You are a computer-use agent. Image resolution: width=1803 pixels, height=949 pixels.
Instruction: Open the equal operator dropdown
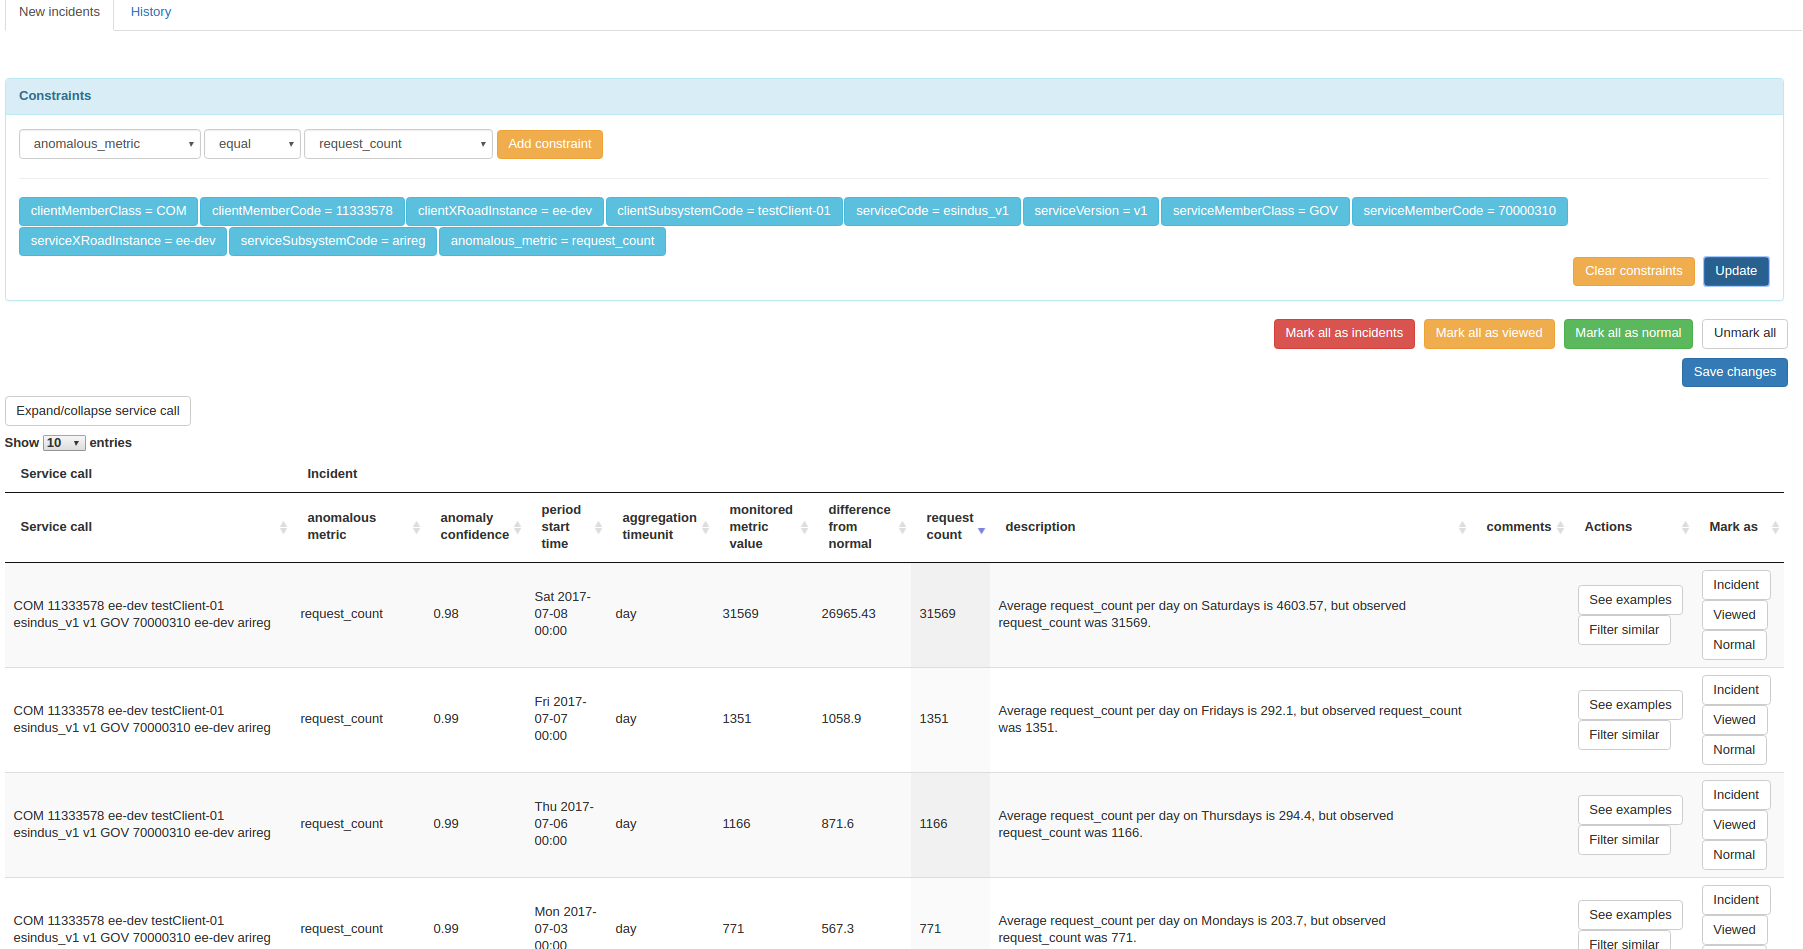(x=252, y=143)
